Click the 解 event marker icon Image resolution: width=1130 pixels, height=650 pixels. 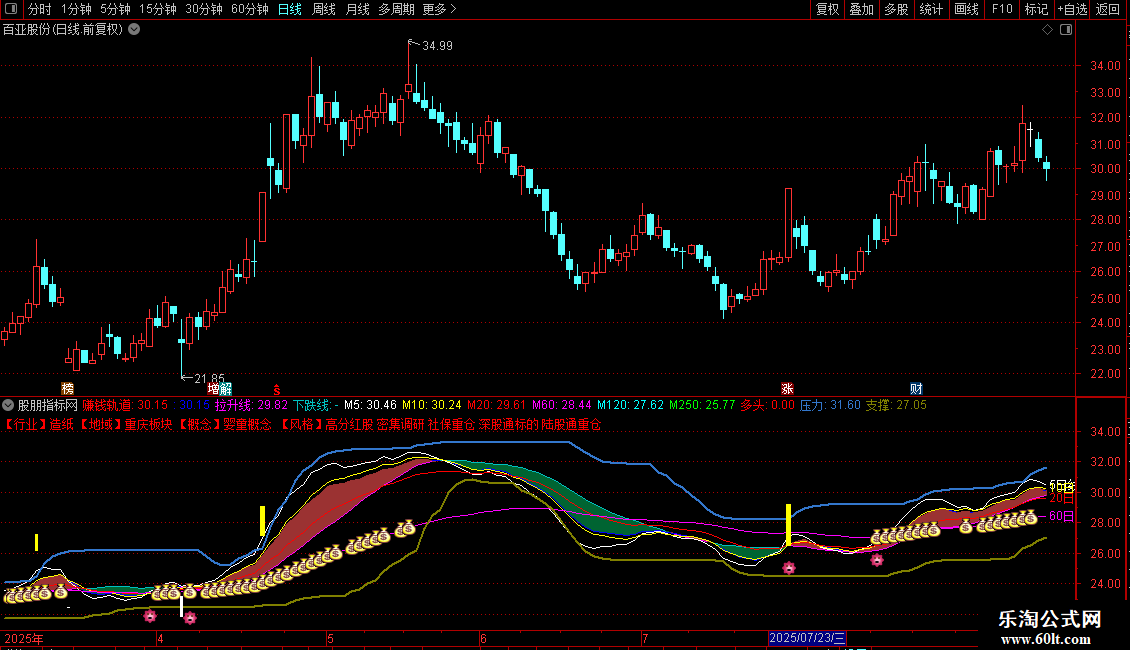click(226, 388)
